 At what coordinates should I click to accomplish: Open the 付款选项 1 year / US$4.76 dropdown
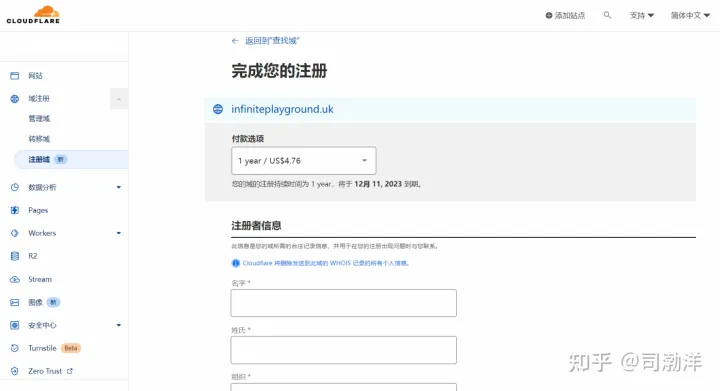(304, 161)
